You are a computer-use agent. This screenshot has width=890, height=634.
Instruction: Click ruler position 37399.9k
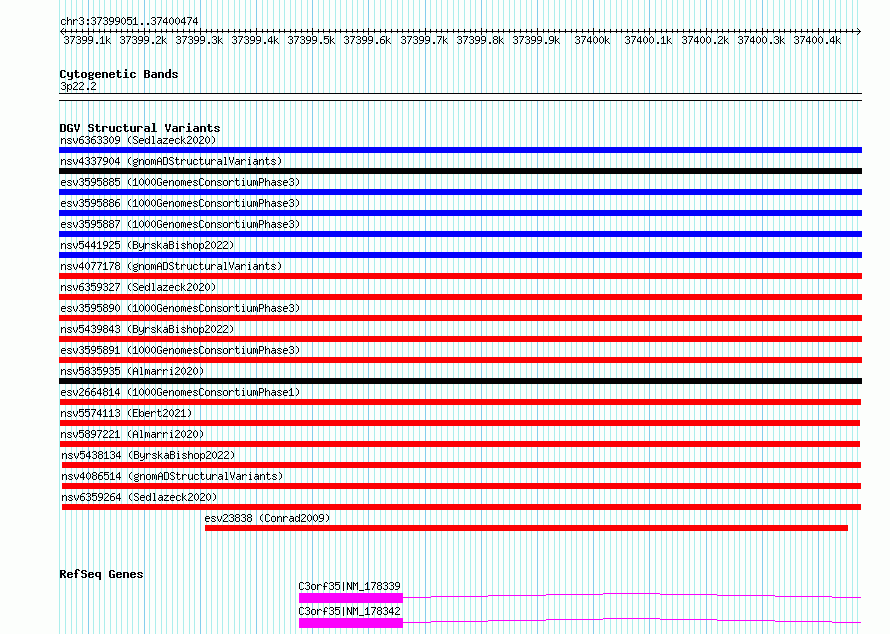pos(536,40)
